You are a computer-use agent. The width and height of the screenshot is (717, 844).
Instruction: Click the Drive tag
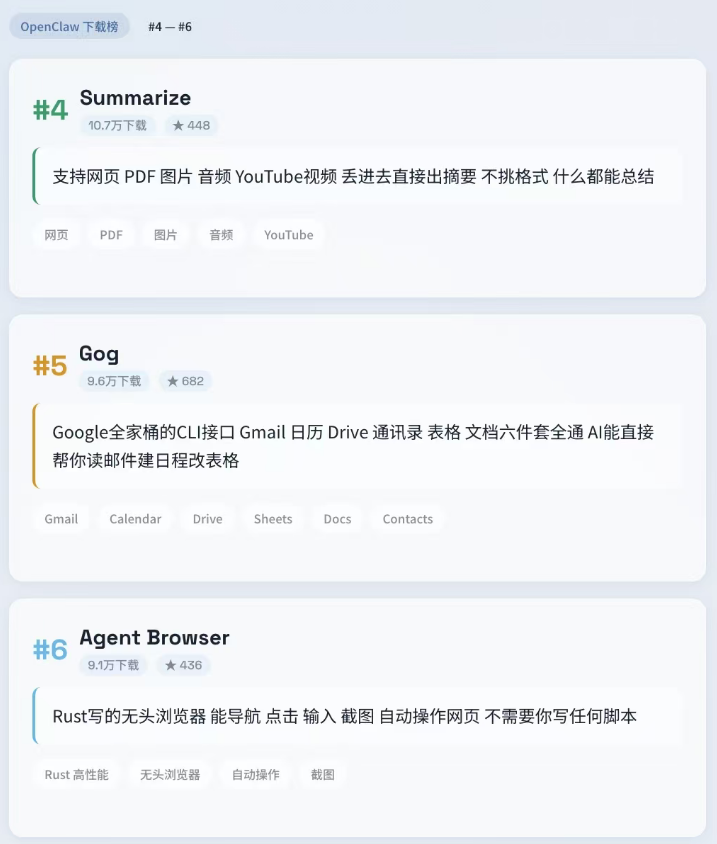[x=208, y=519]
